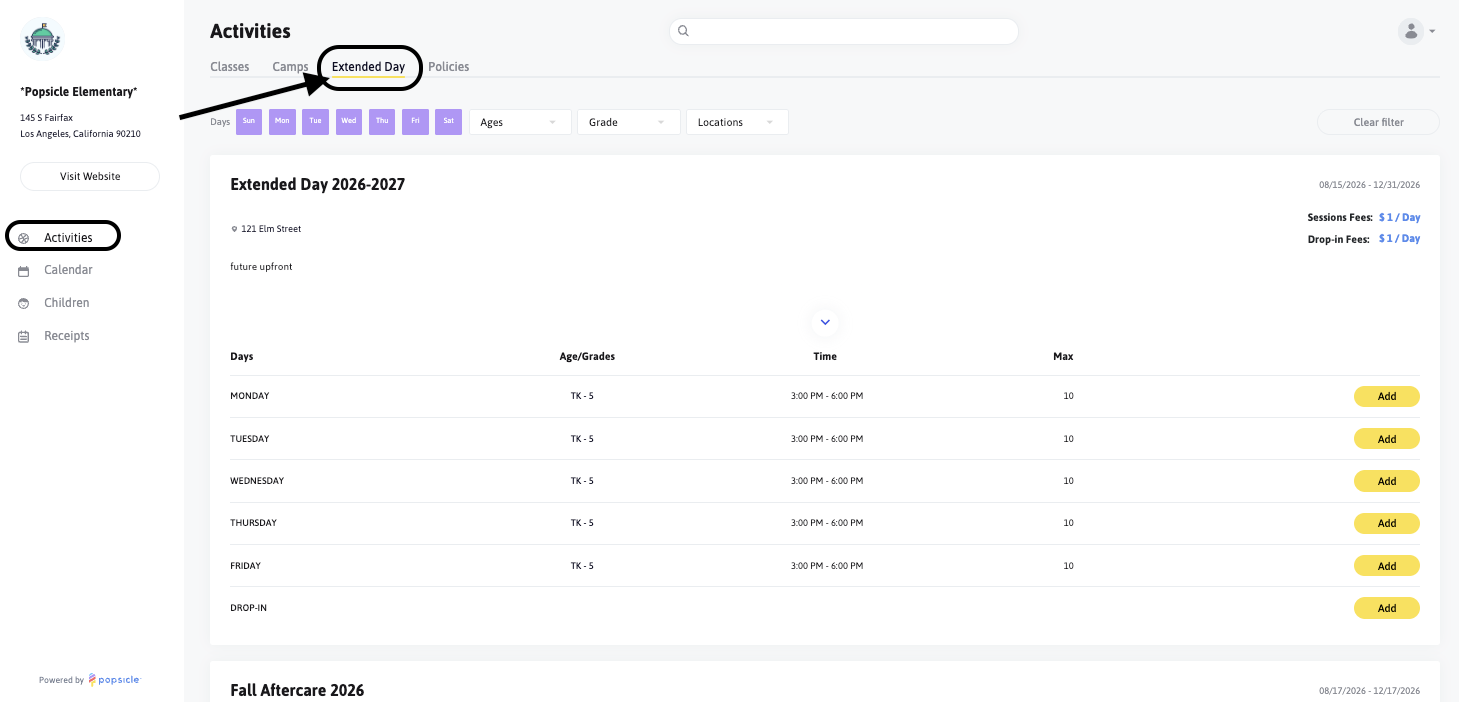
Task: Switch to the Policies tab
Action: coord(449,67)
